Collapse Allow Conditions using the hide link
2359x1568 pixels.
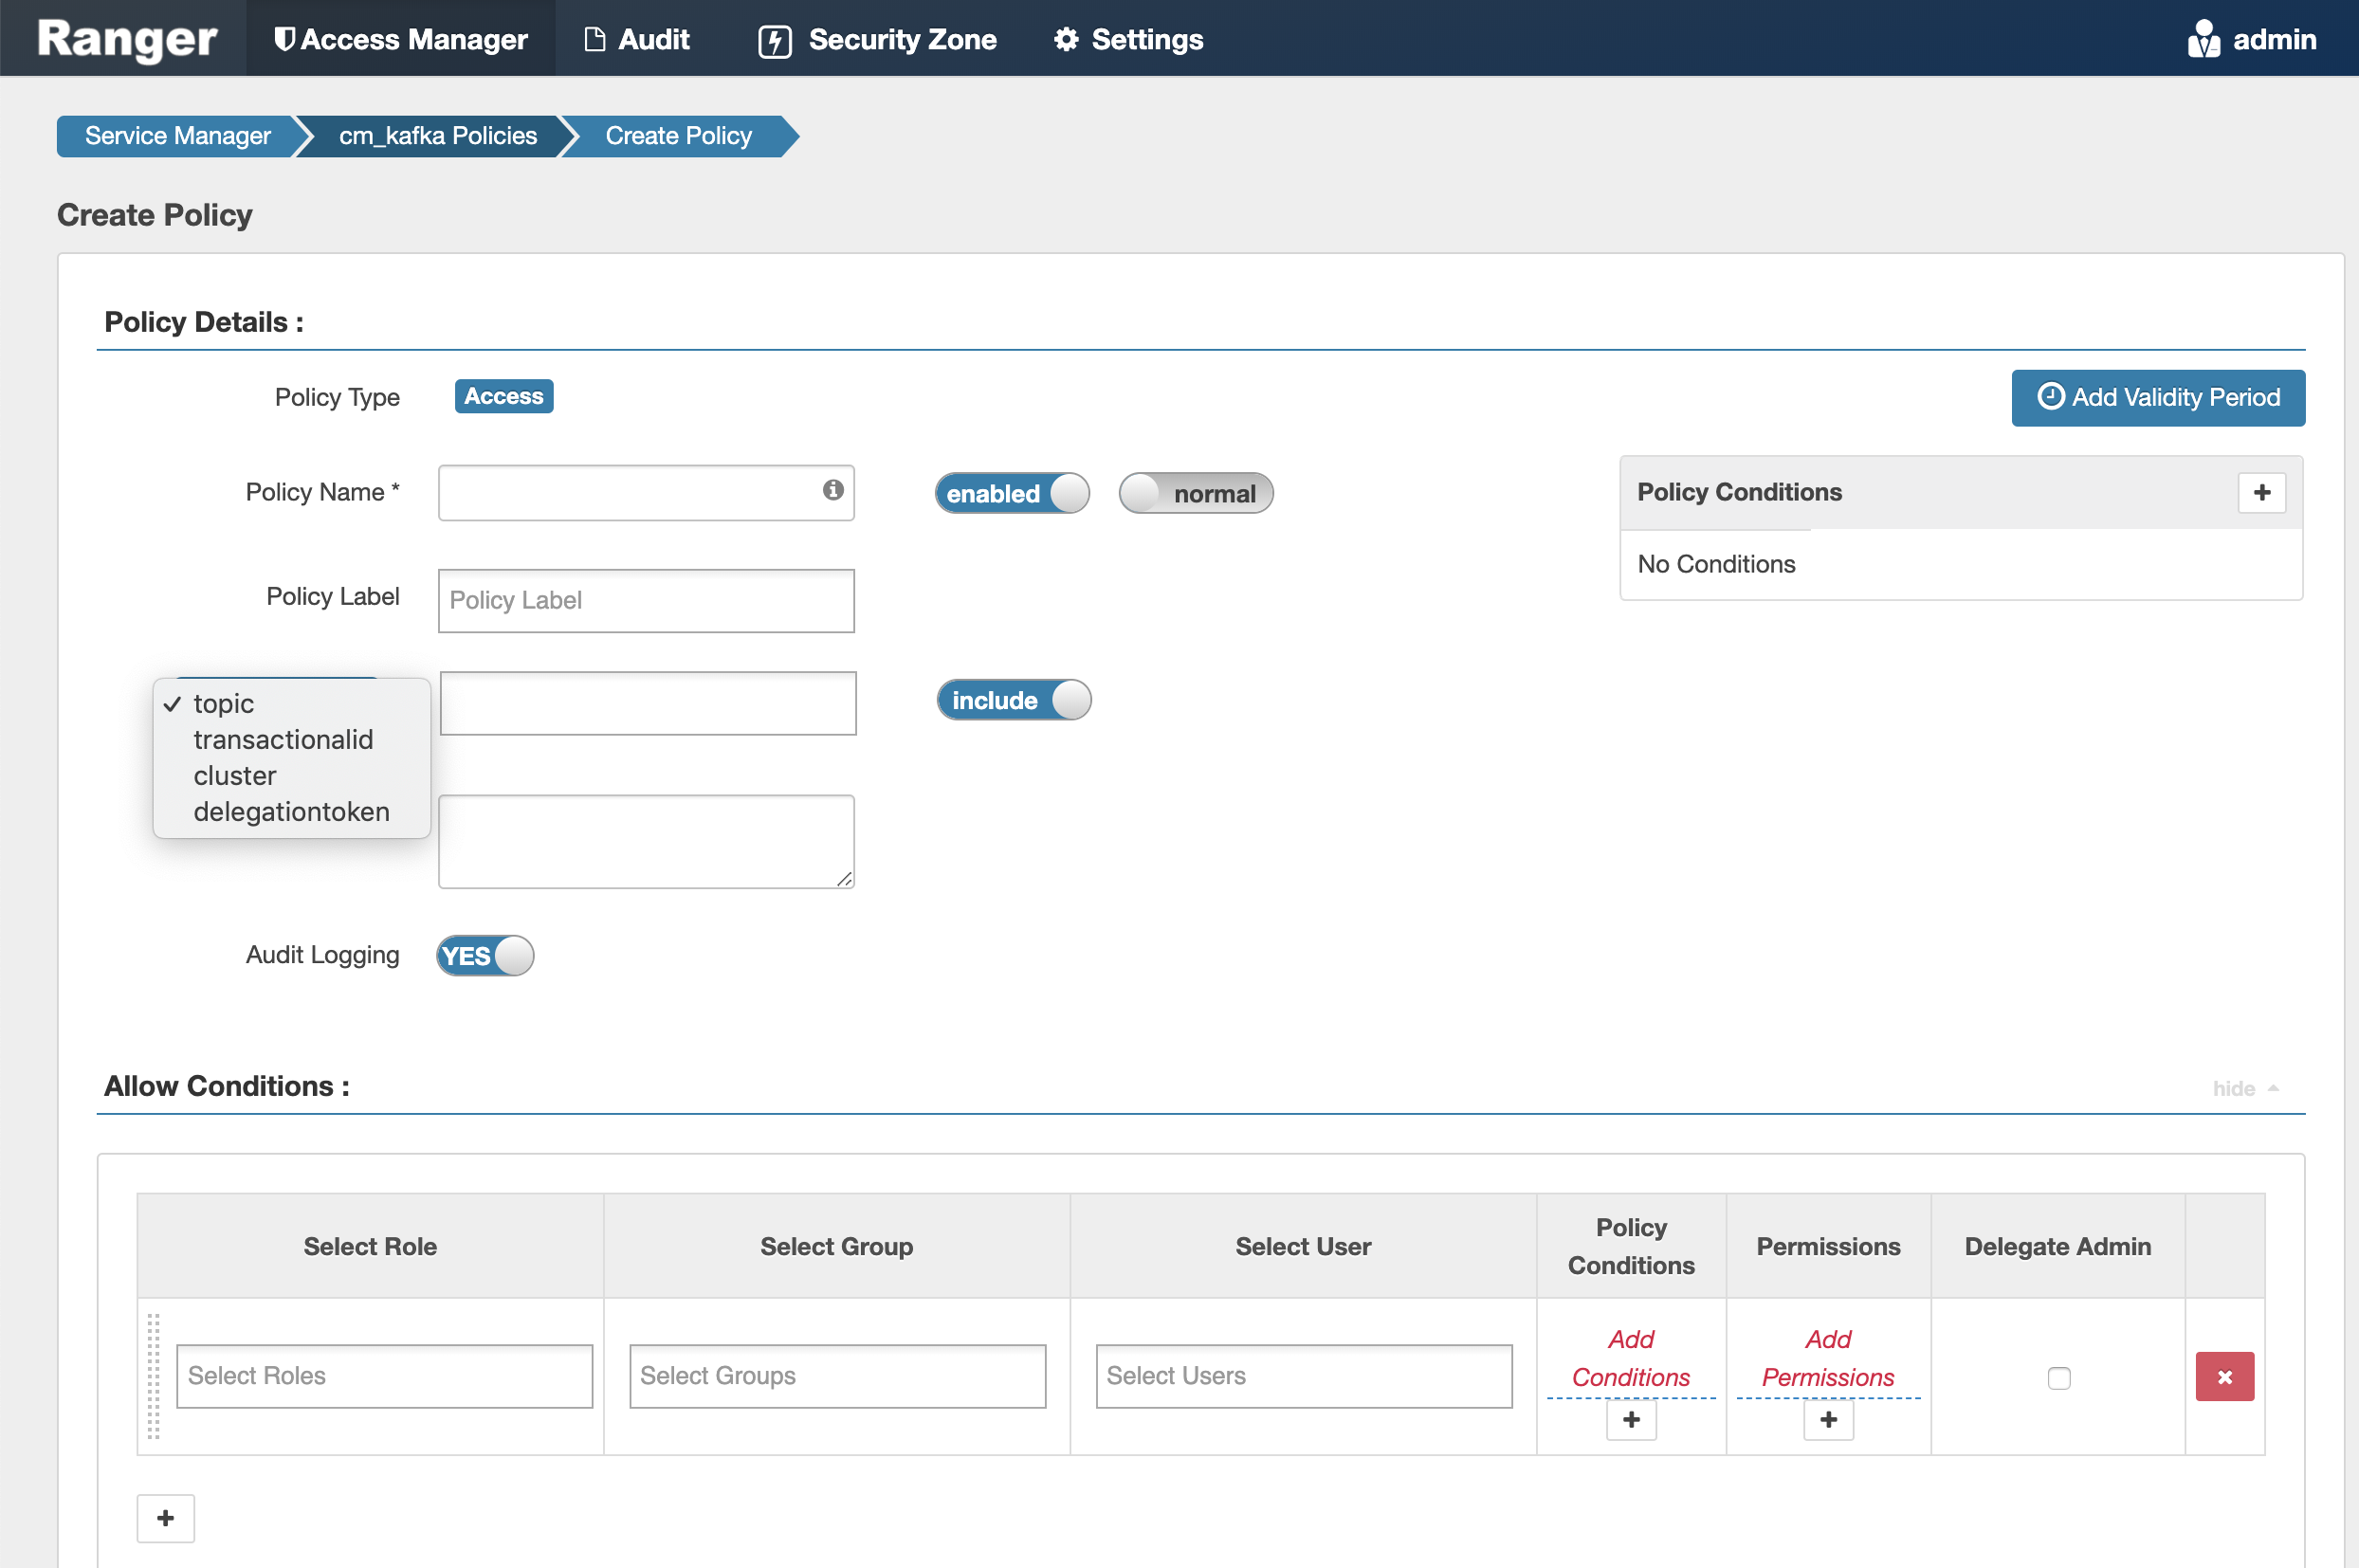[2232, 1088]
